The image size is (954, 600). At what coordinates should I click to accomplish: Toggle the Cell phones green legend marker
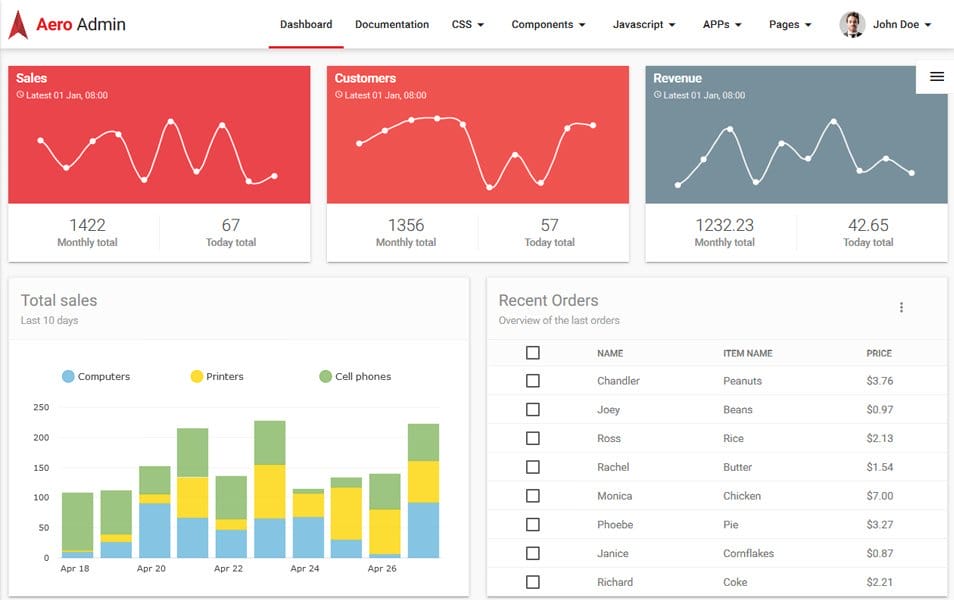click(325, 377)
